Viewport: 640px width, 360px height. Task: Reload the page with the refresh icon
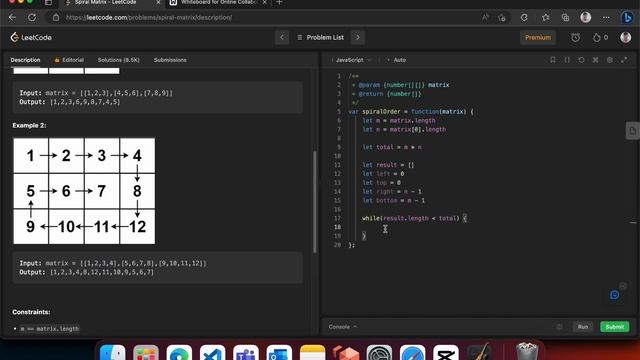[32, 18]
